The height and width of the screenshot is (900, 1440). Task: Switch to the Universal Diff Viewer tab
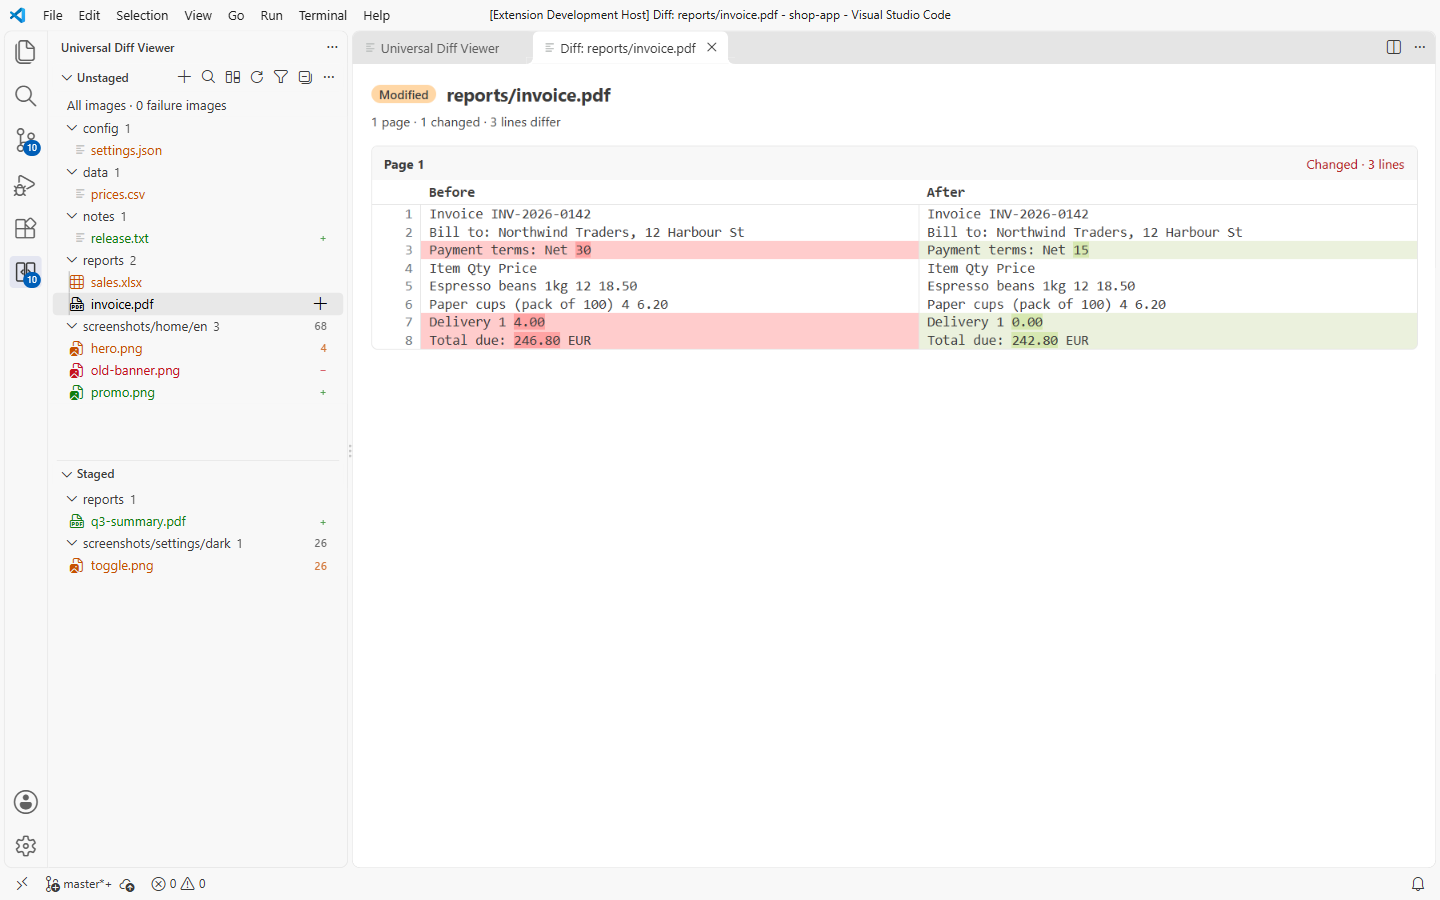coord(440,48)
